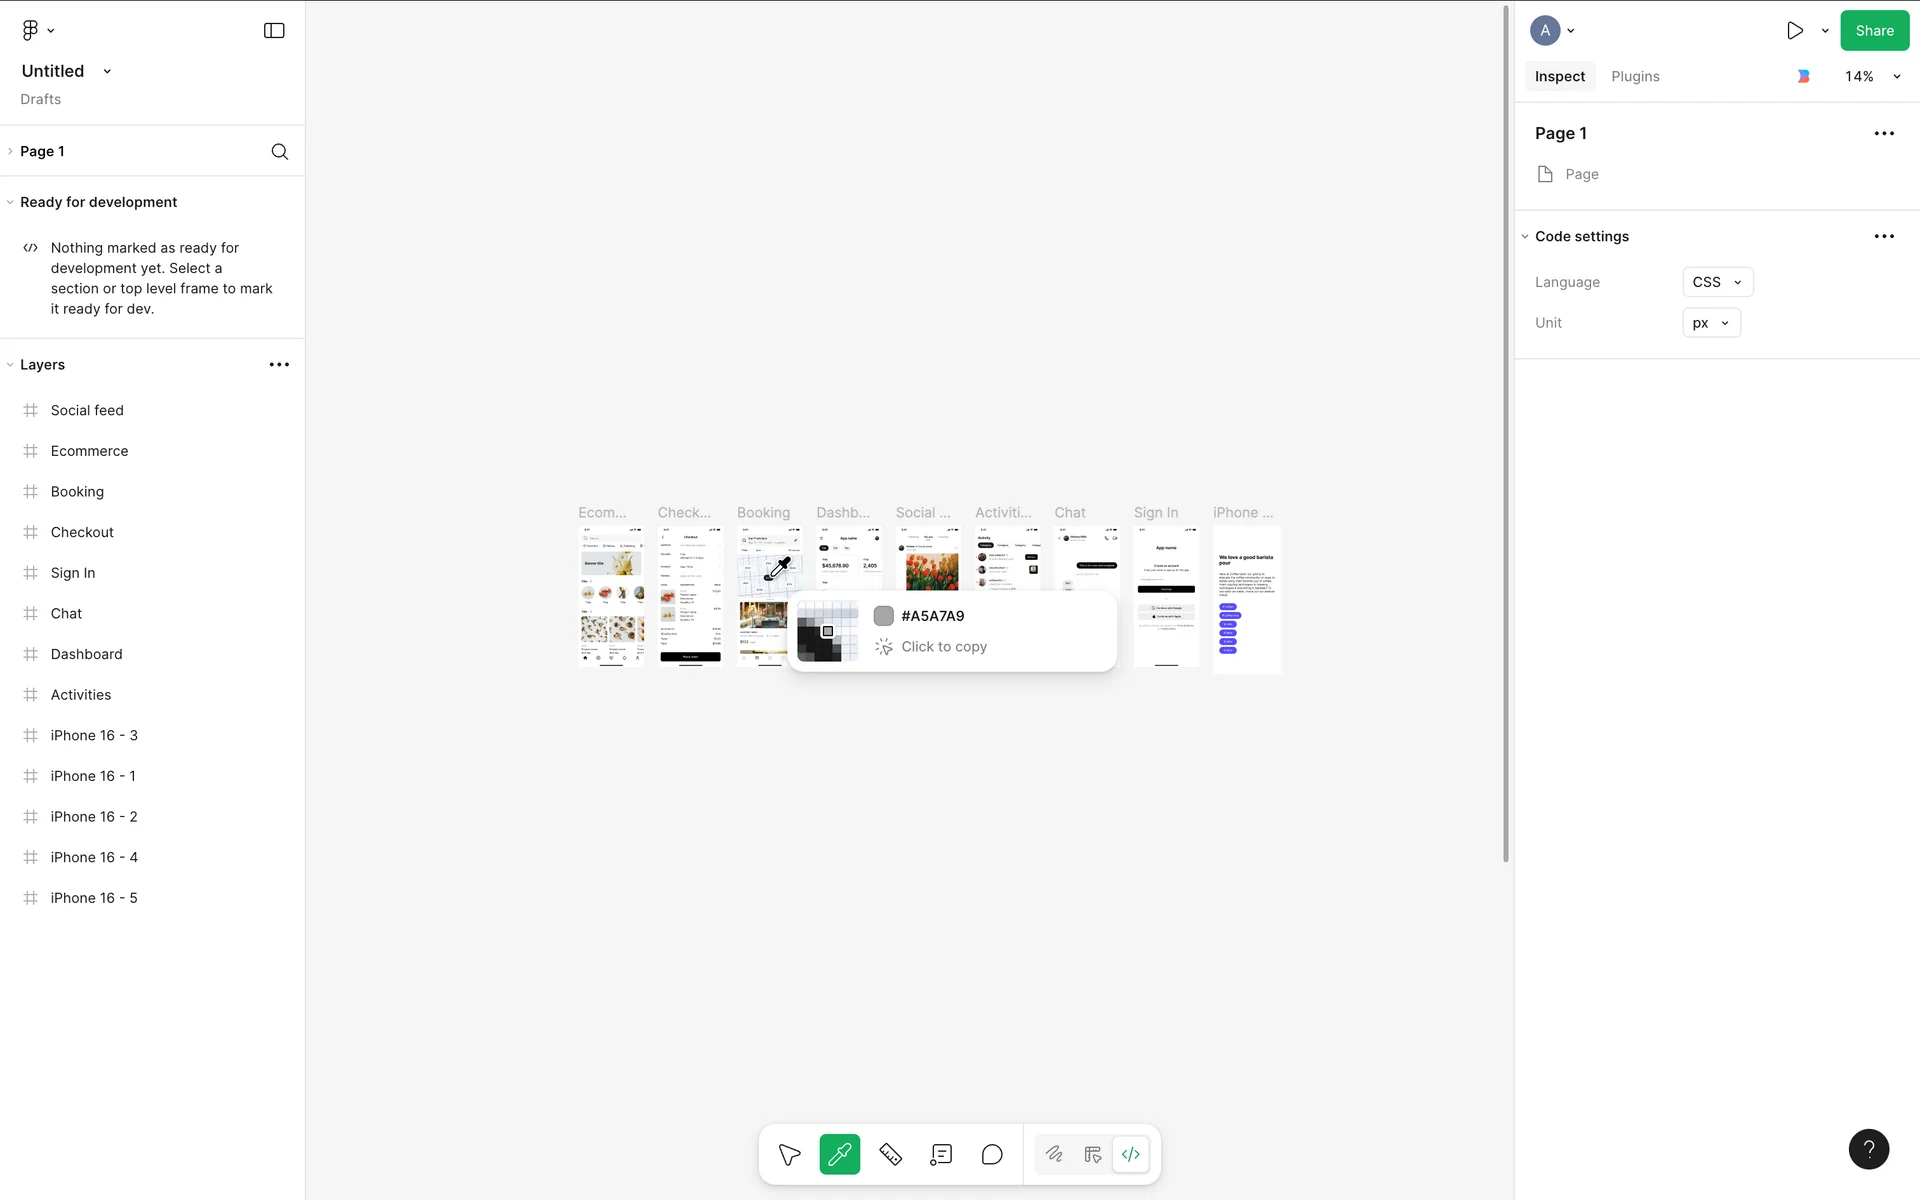The height and width of the screenshot is (1200, 1920).
Task: Select the Inspect tab
Action: tap(1559, 77)
